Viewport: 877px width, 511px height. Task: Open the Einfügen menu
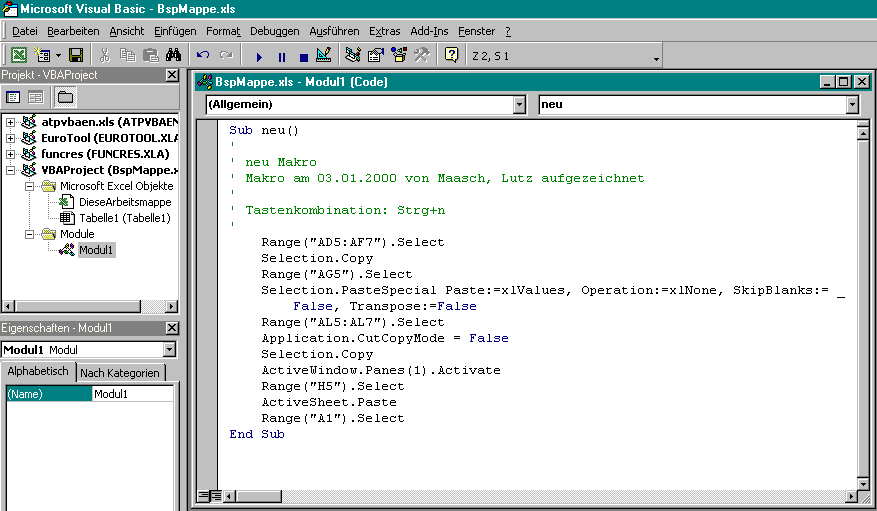tap(175, 31)
